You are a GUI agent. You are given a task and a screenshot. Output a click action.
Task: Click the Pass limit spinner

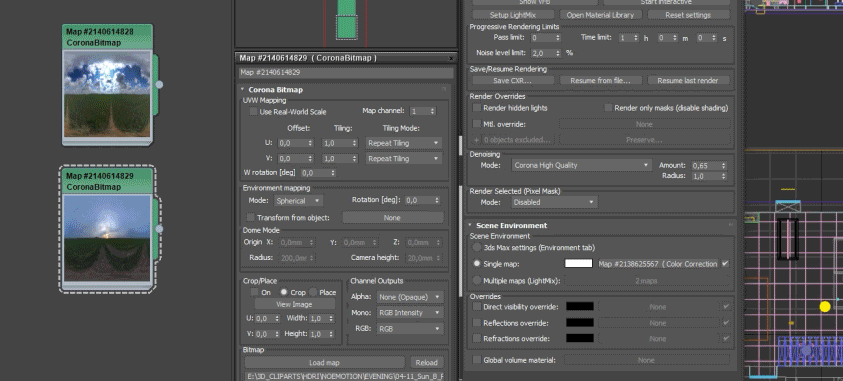point(557,38)
